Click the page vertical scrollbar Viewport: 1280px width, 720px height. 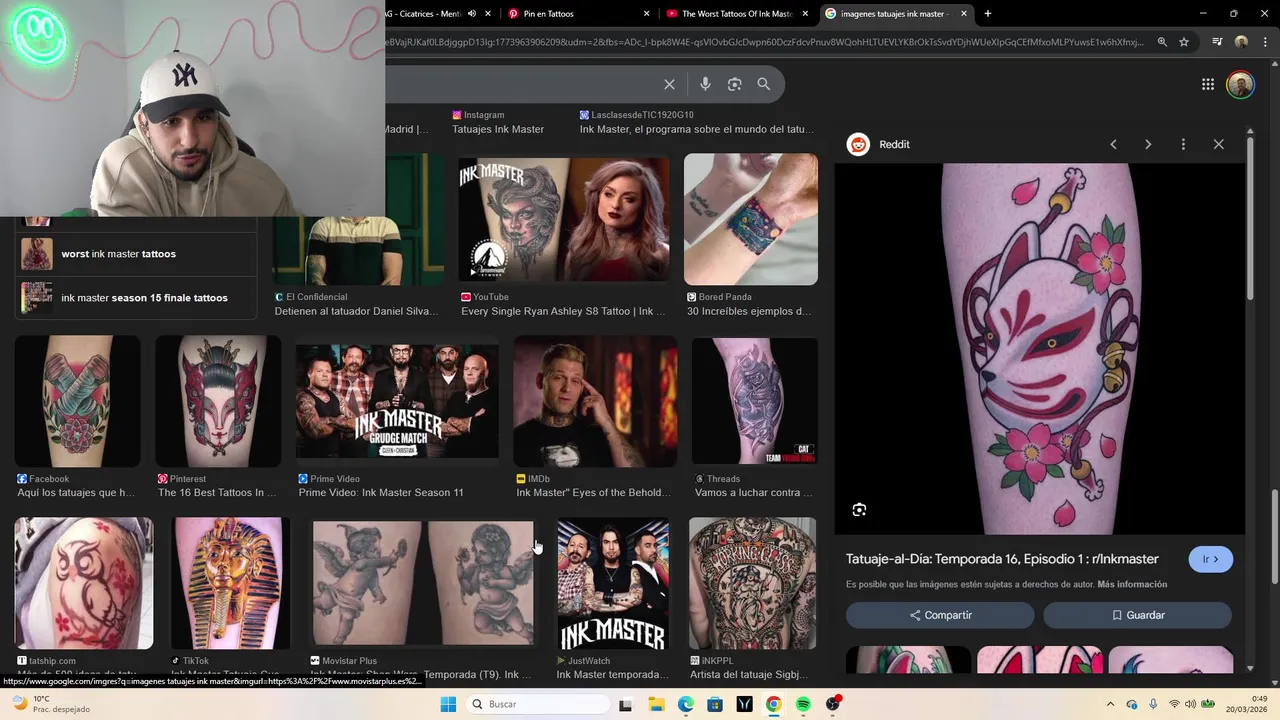click(1273, 537)
